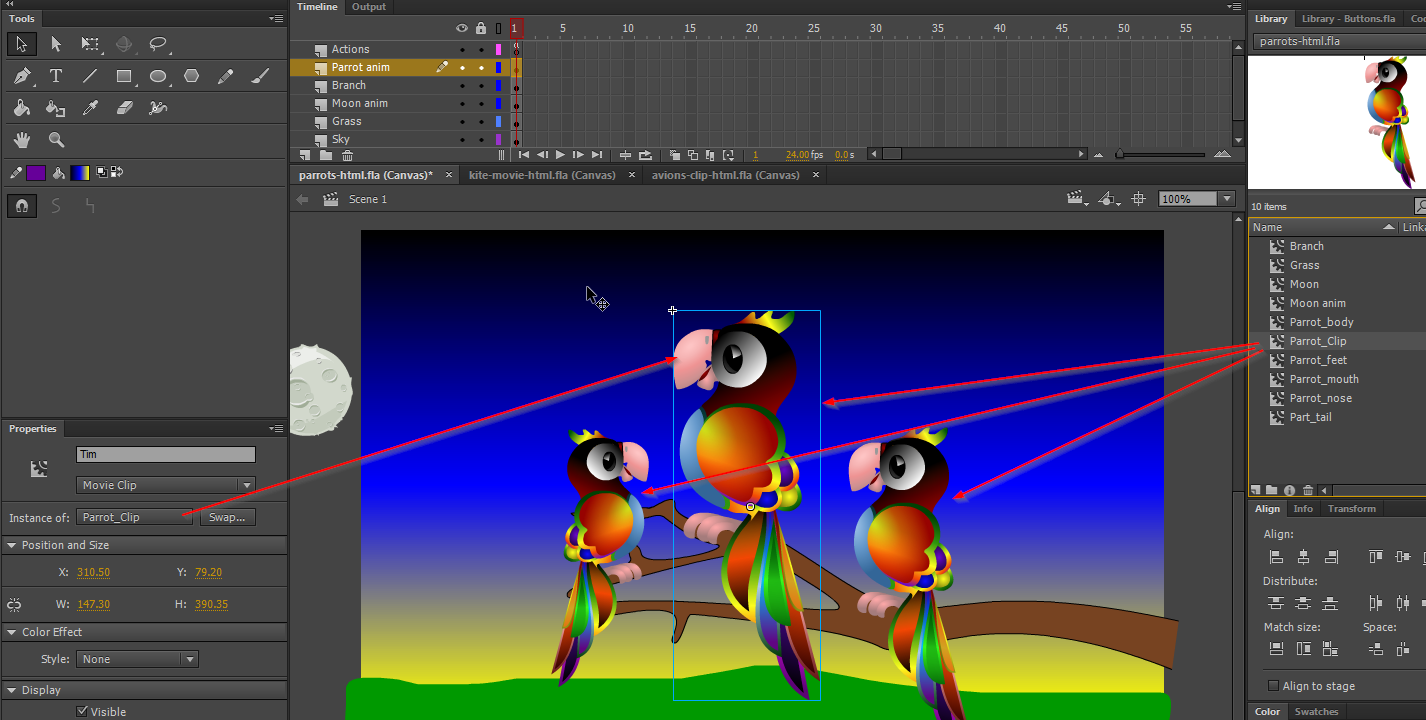This screenshot has width=1426, height=720.
Task: Open avions-clip-html.fla document tab
Action: tap(725, 175)
